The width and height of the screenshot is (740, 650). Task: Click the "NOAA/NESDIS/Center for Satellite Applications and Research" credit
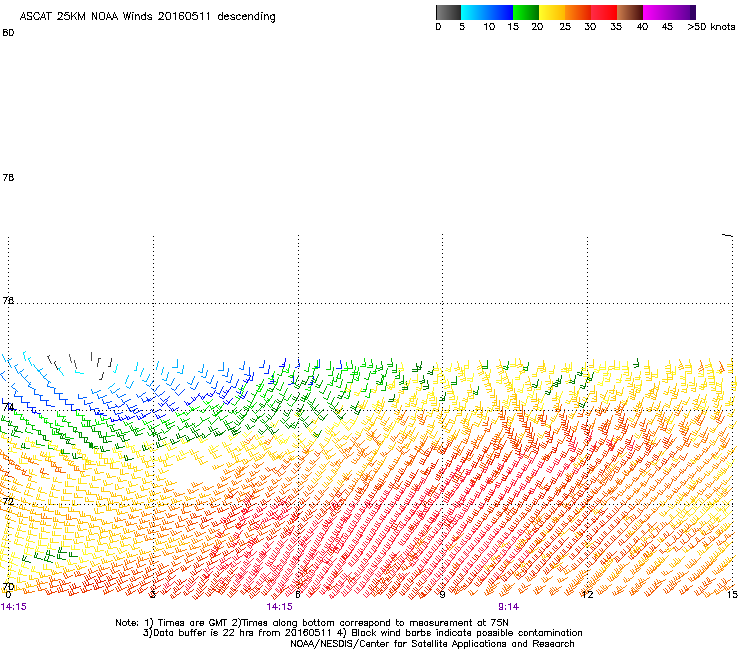coord(432,644)
